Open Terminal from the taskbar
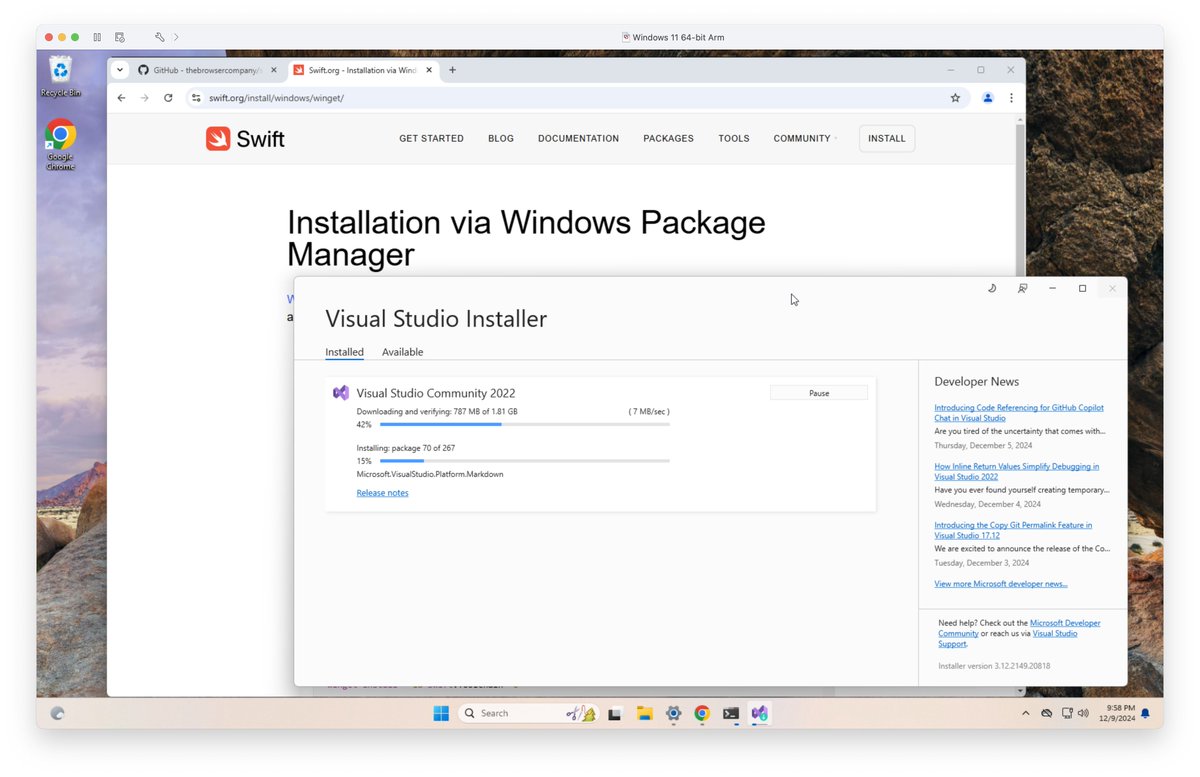 [731, 713]
